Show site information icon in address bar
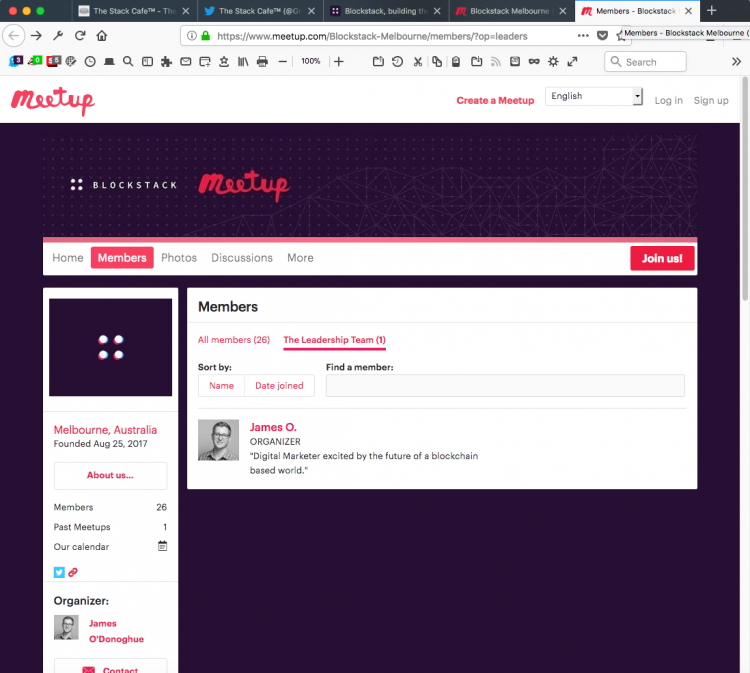 (x=191, y=36)
